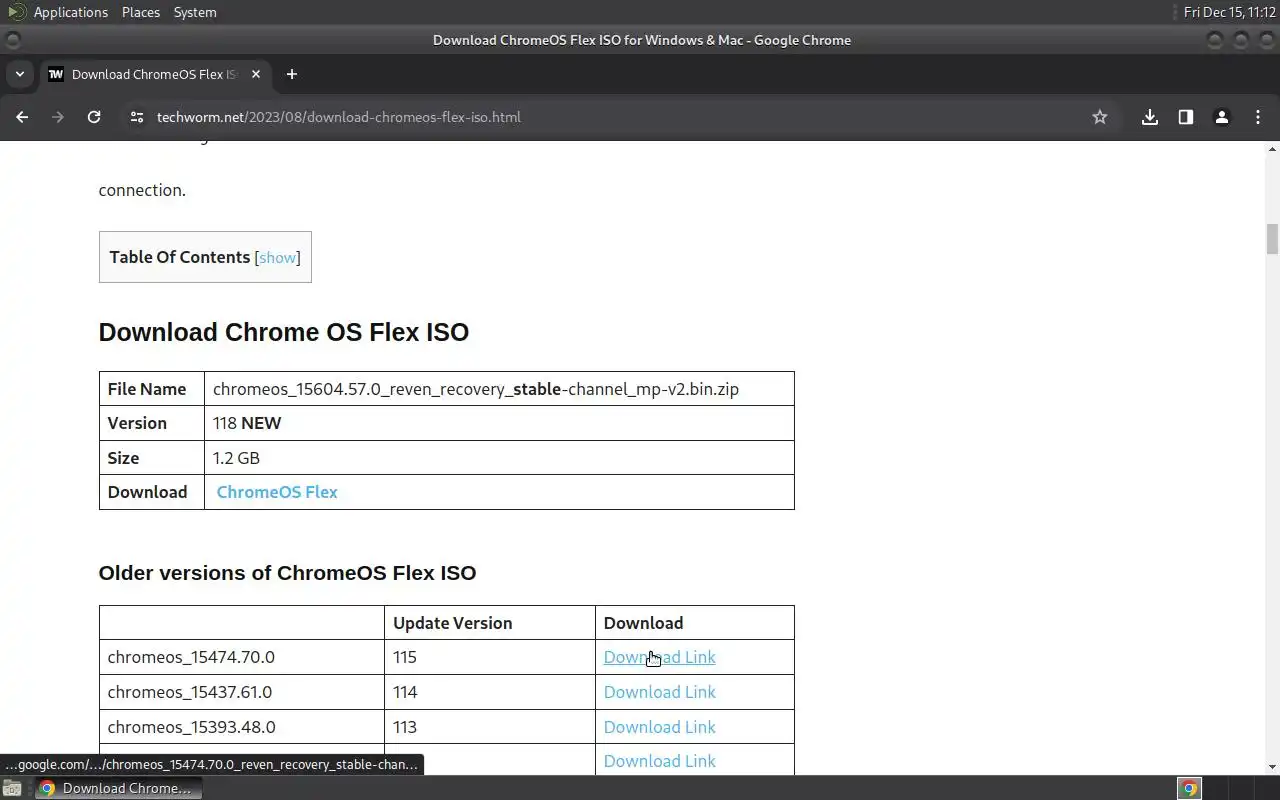Click the scrollbar down arrow

click(x=1272, y=767)
